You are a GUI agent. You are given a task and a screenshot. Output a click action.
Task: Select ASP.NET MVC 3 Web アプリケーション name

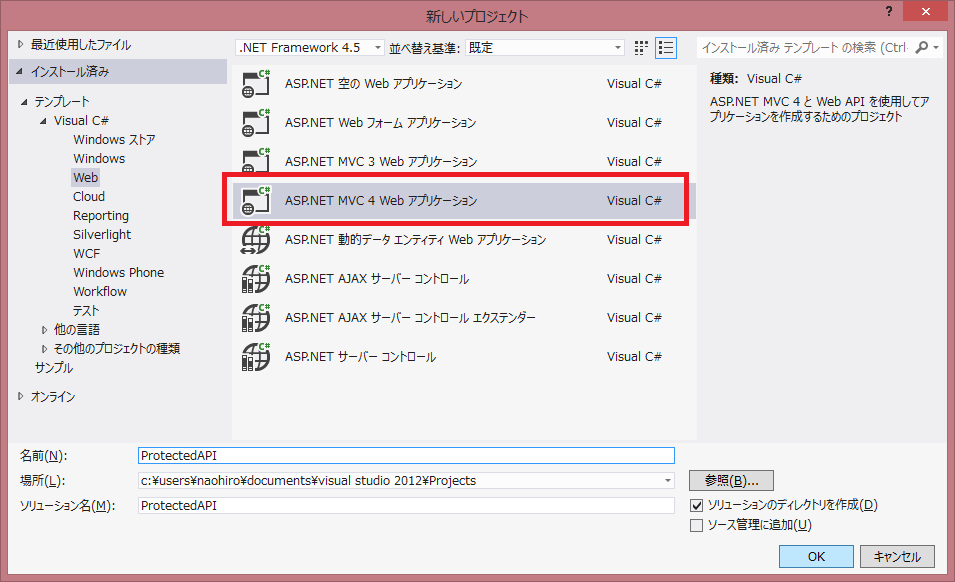pyautogui.click(x=381, y=161)
